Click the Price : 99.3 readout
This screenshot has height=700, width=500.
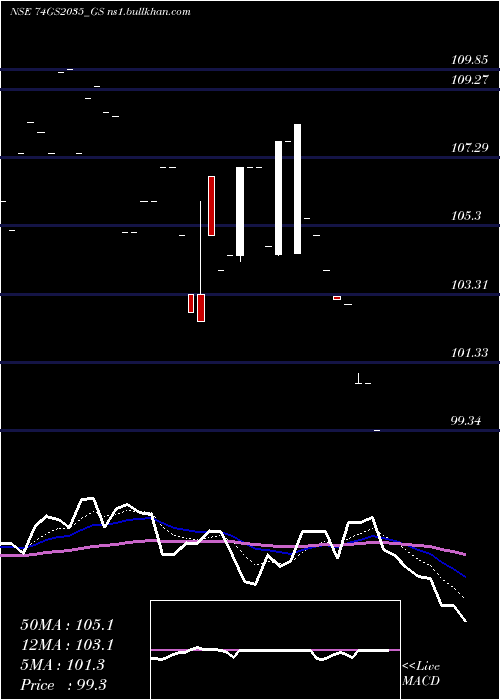pos(63,685)
